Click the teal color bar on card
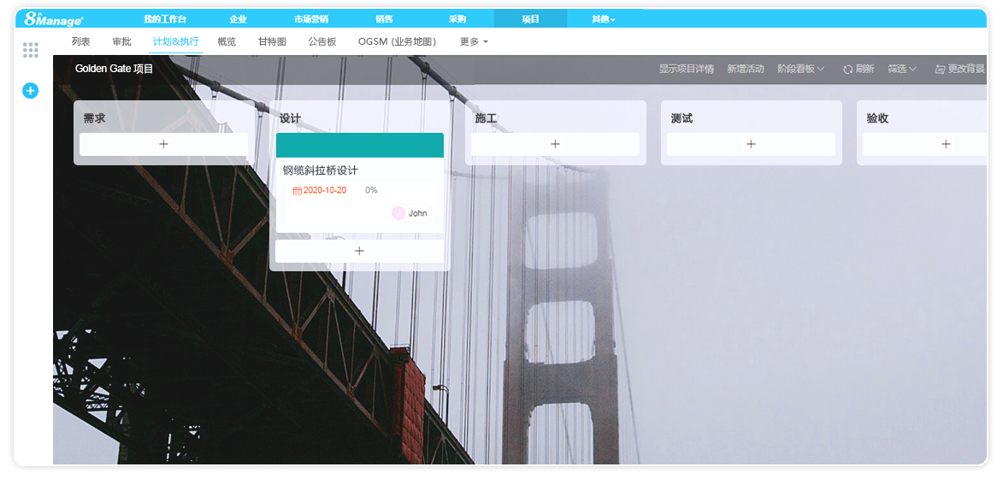 [359, 145]
